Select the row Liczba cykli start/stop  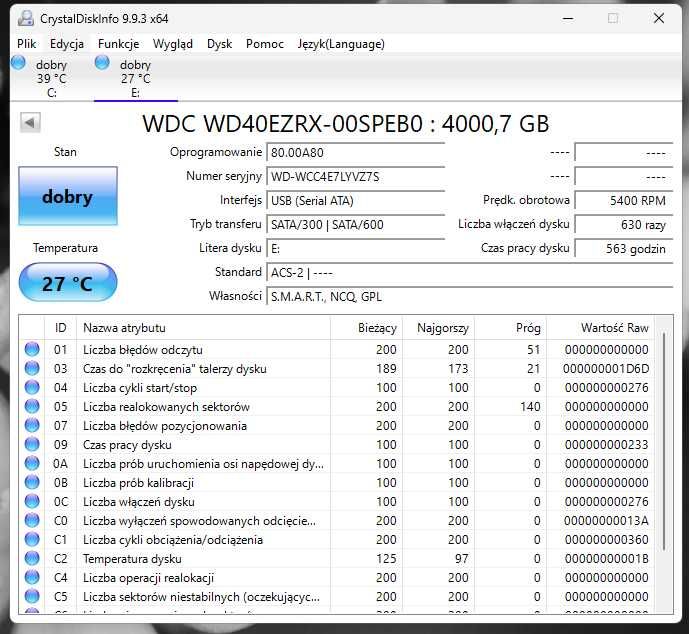pyautogui.click(x=337, y=388)
